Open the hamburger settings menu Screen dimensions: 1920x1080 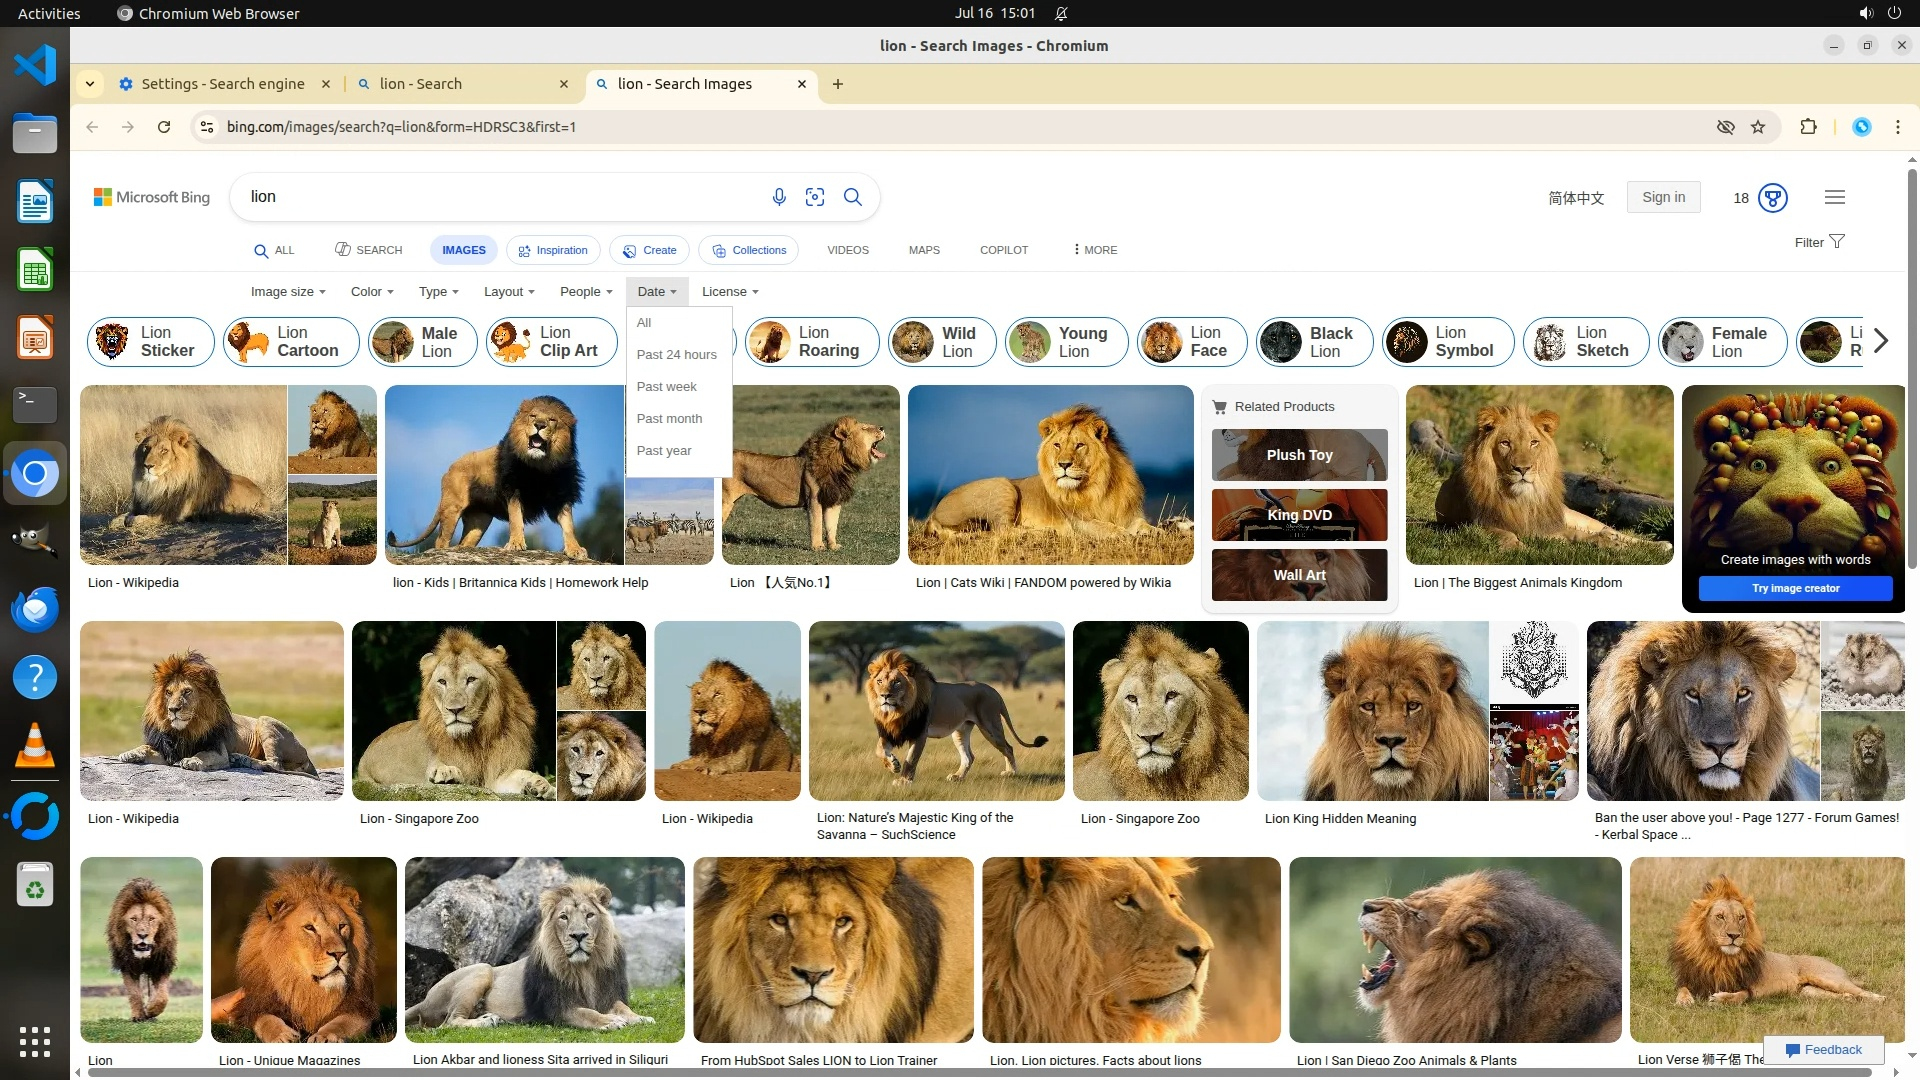point(1834,197)
